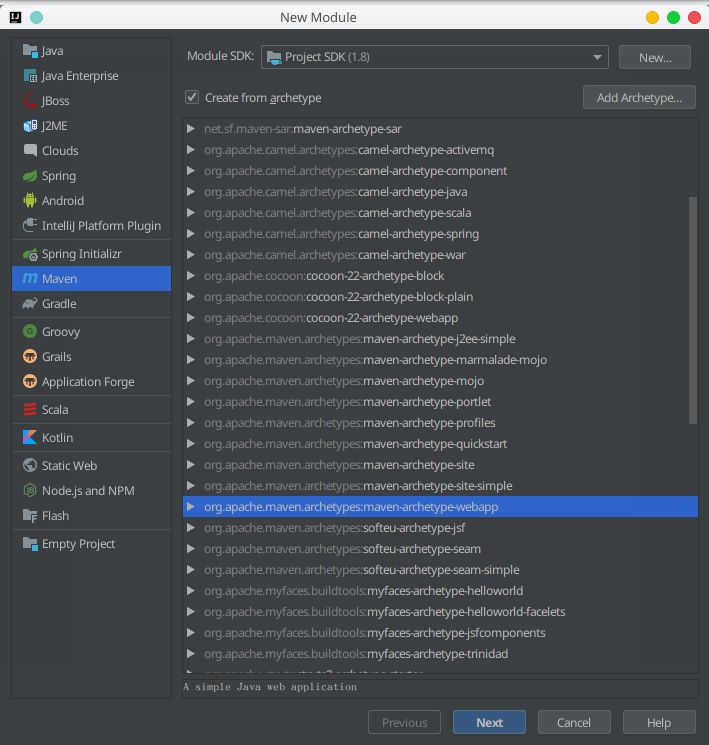The image size is (709, 745).
Task: Select the Grails icon
Action: click(x=30, y=356)
